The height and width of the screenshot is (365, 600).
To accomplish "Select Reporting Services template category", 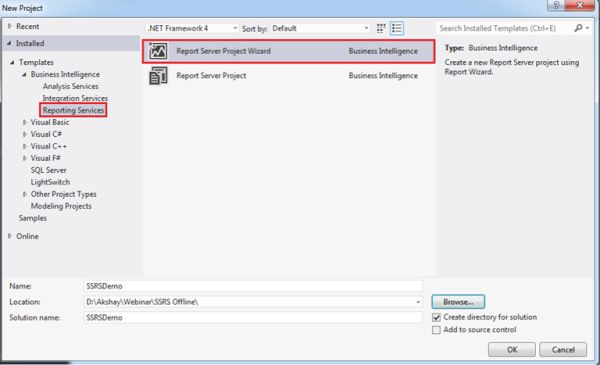I will pyautogui.click(x=73, y=110).
